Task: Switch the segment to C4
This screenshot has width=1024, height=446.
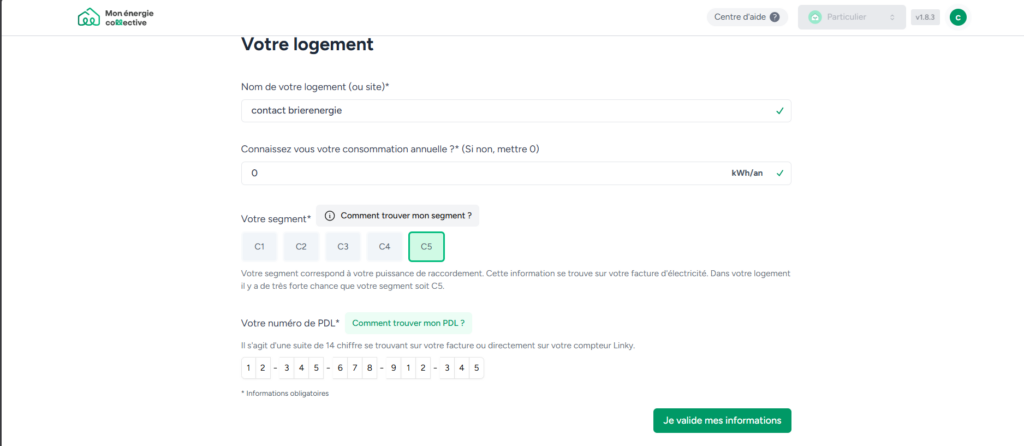Action: click(384, 246)
